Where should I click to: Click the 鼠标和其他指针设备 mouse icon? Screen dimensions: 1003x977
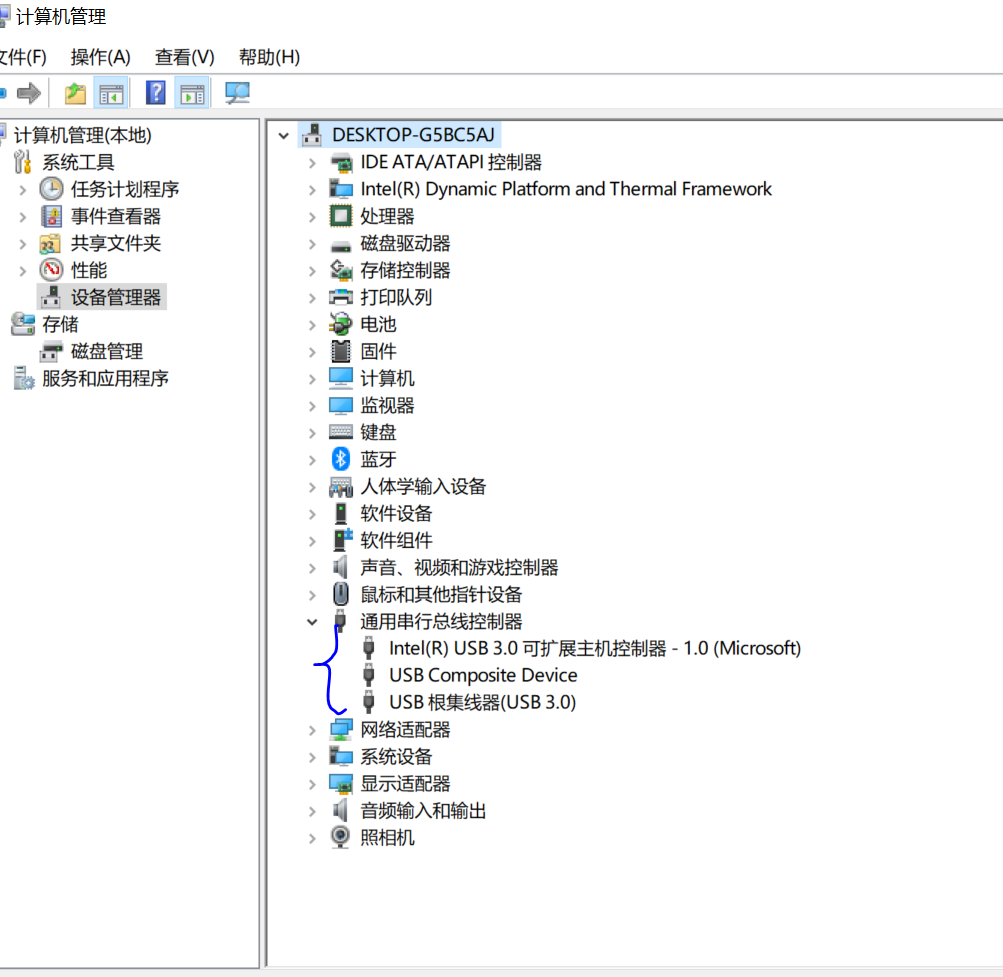[341, 594]
